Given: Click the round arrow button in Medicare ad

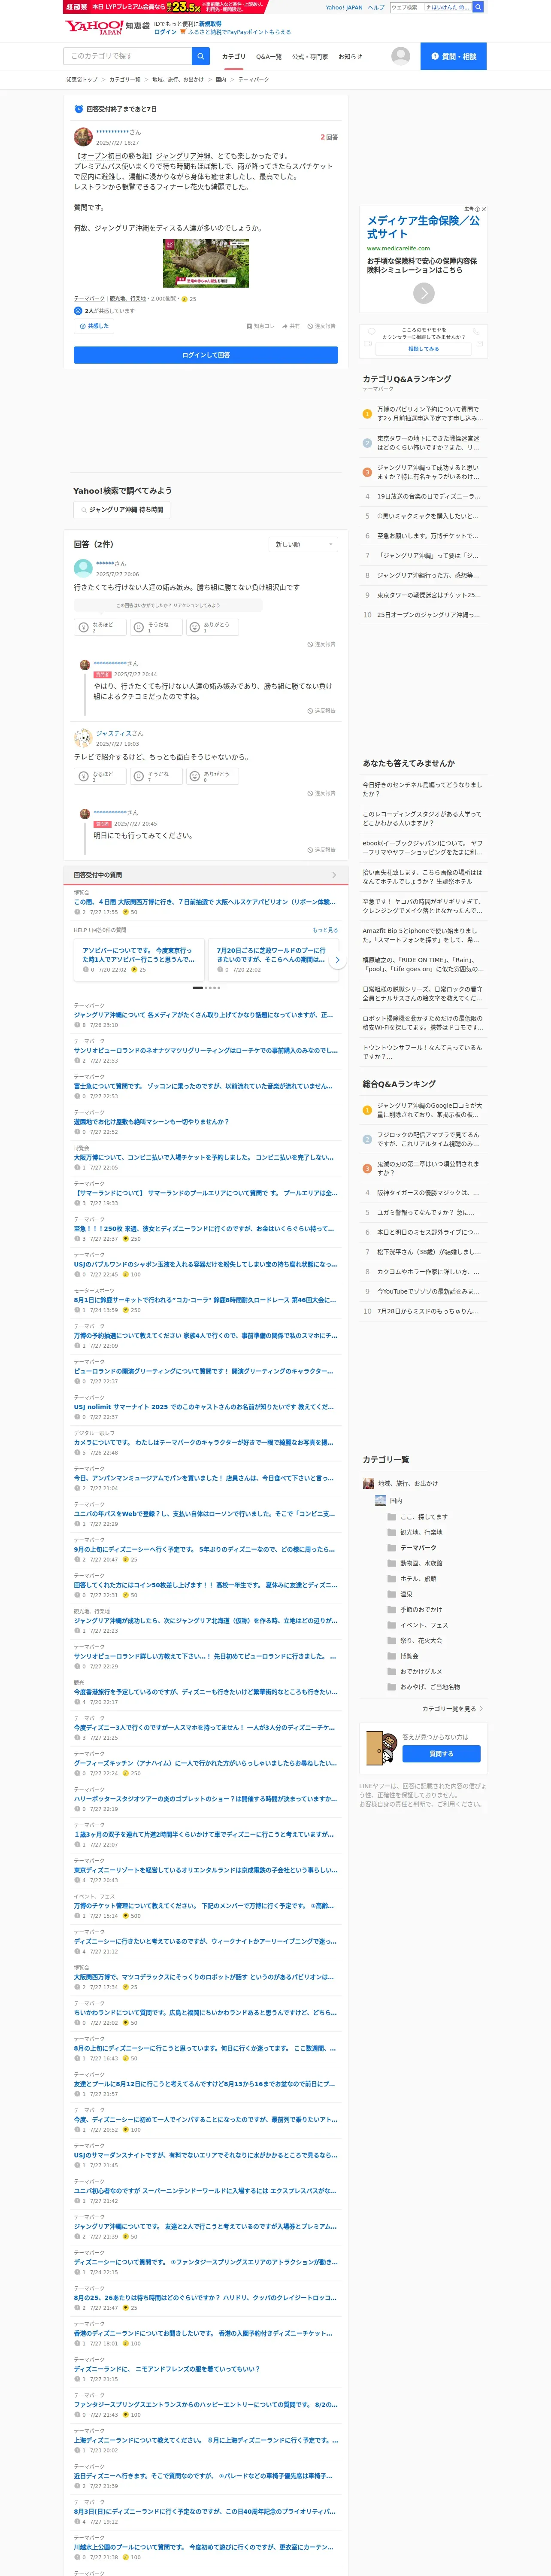Looking at the screenshot, I should [424, 293].
